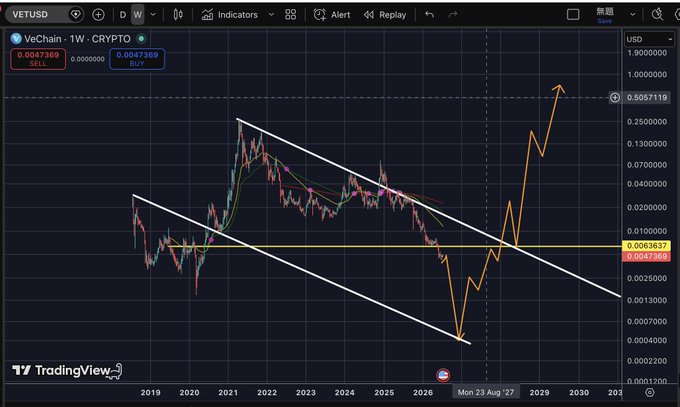The width and height of the screenshot is (680, 407).
Task: Click the plus icon at 0.5057119 price
Action: [x=615, y=98]
